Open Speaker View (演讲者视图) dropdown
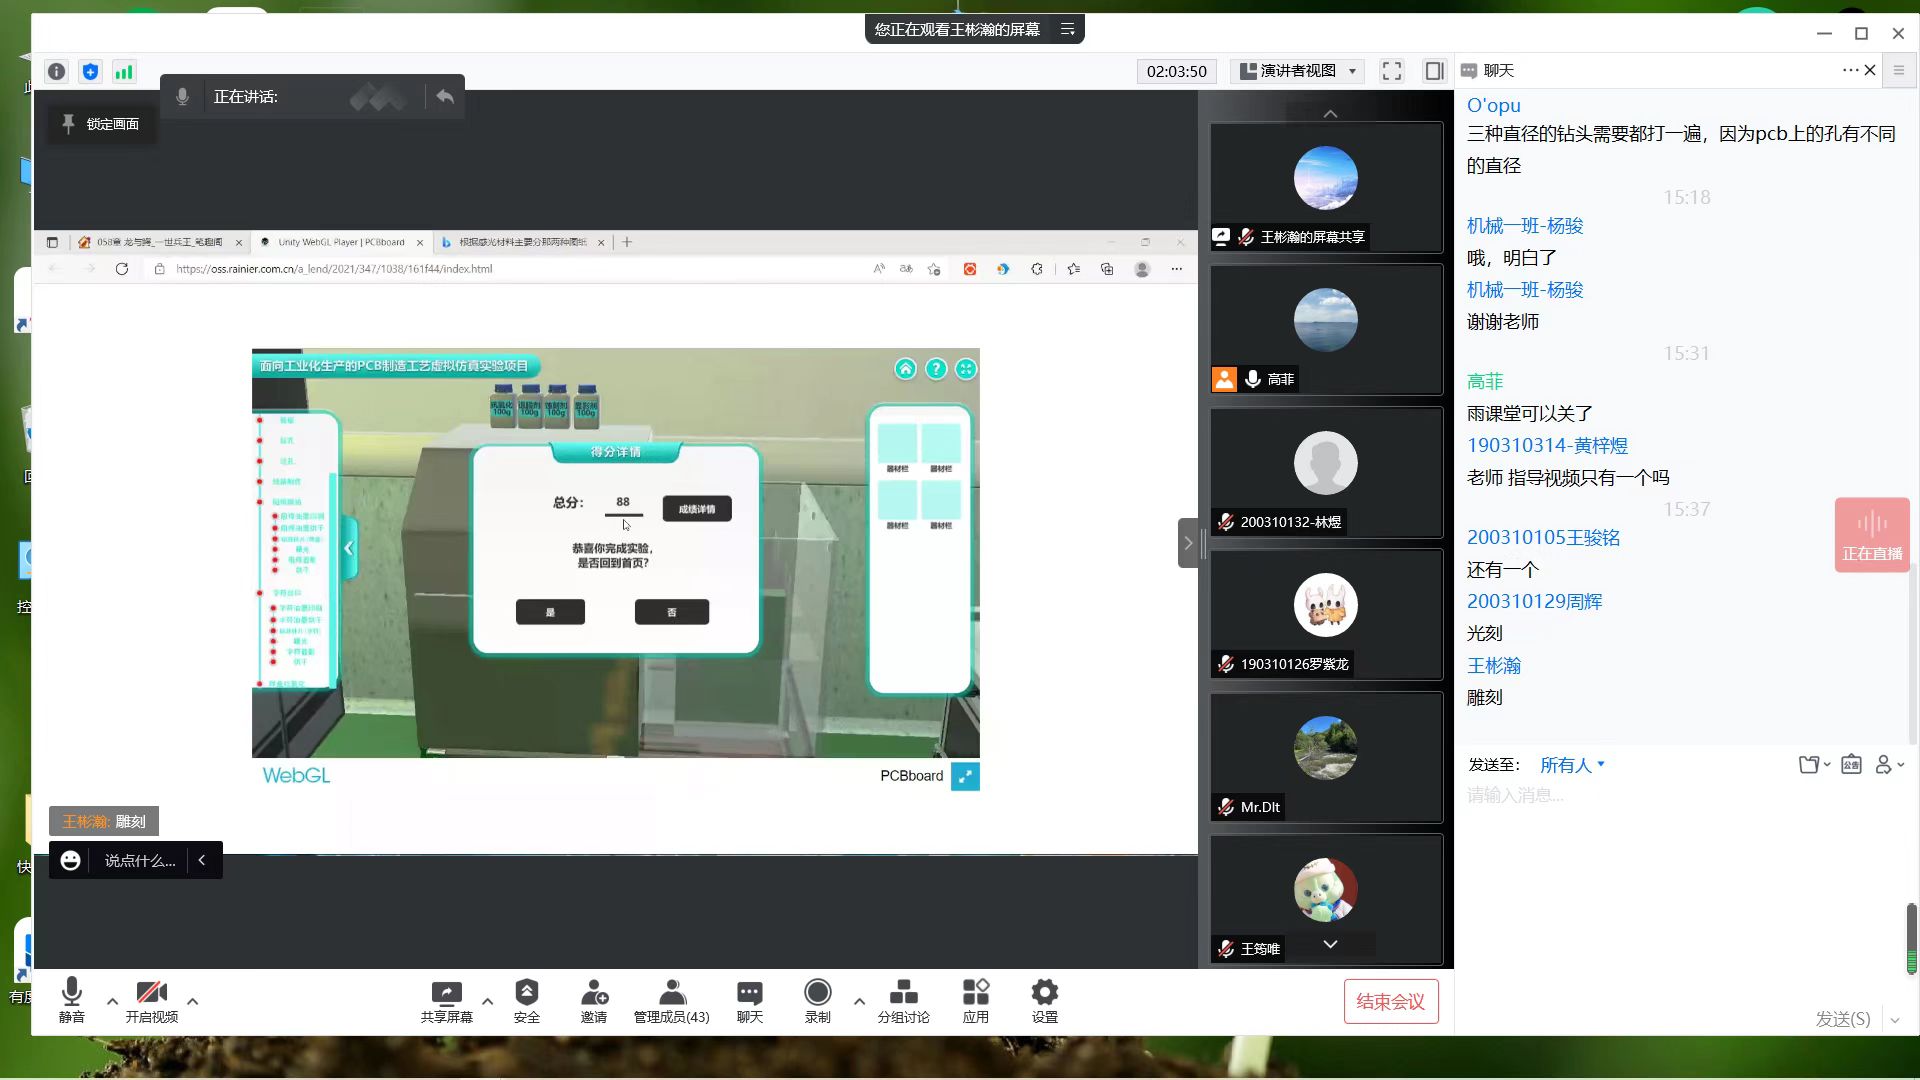The height and width of the screenshot is (1080, 1920). (x=1298, y=71)
